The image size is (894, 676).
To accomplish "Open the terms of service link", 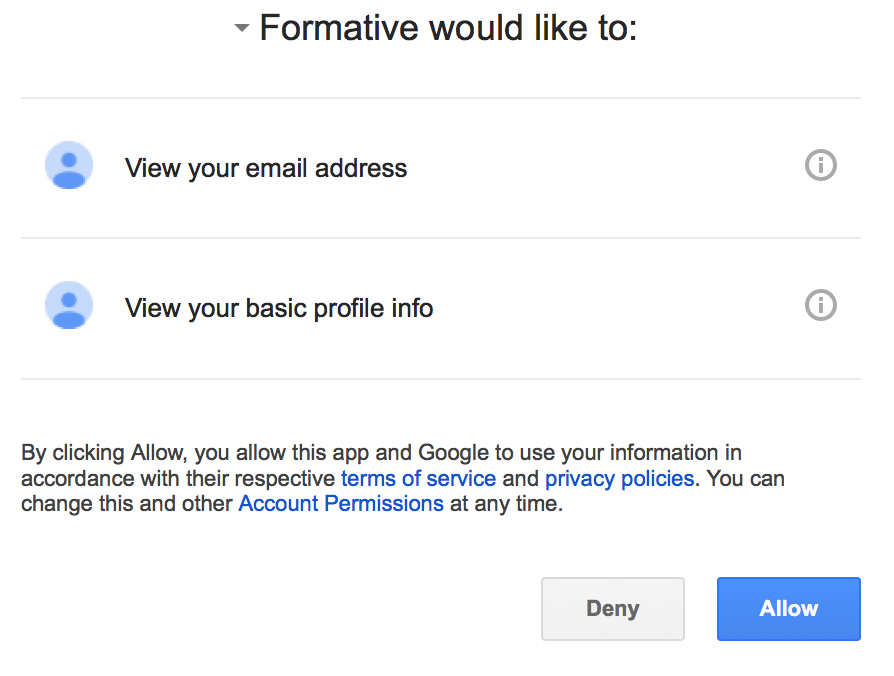I will pyautogui.click(x=418, y=478).
